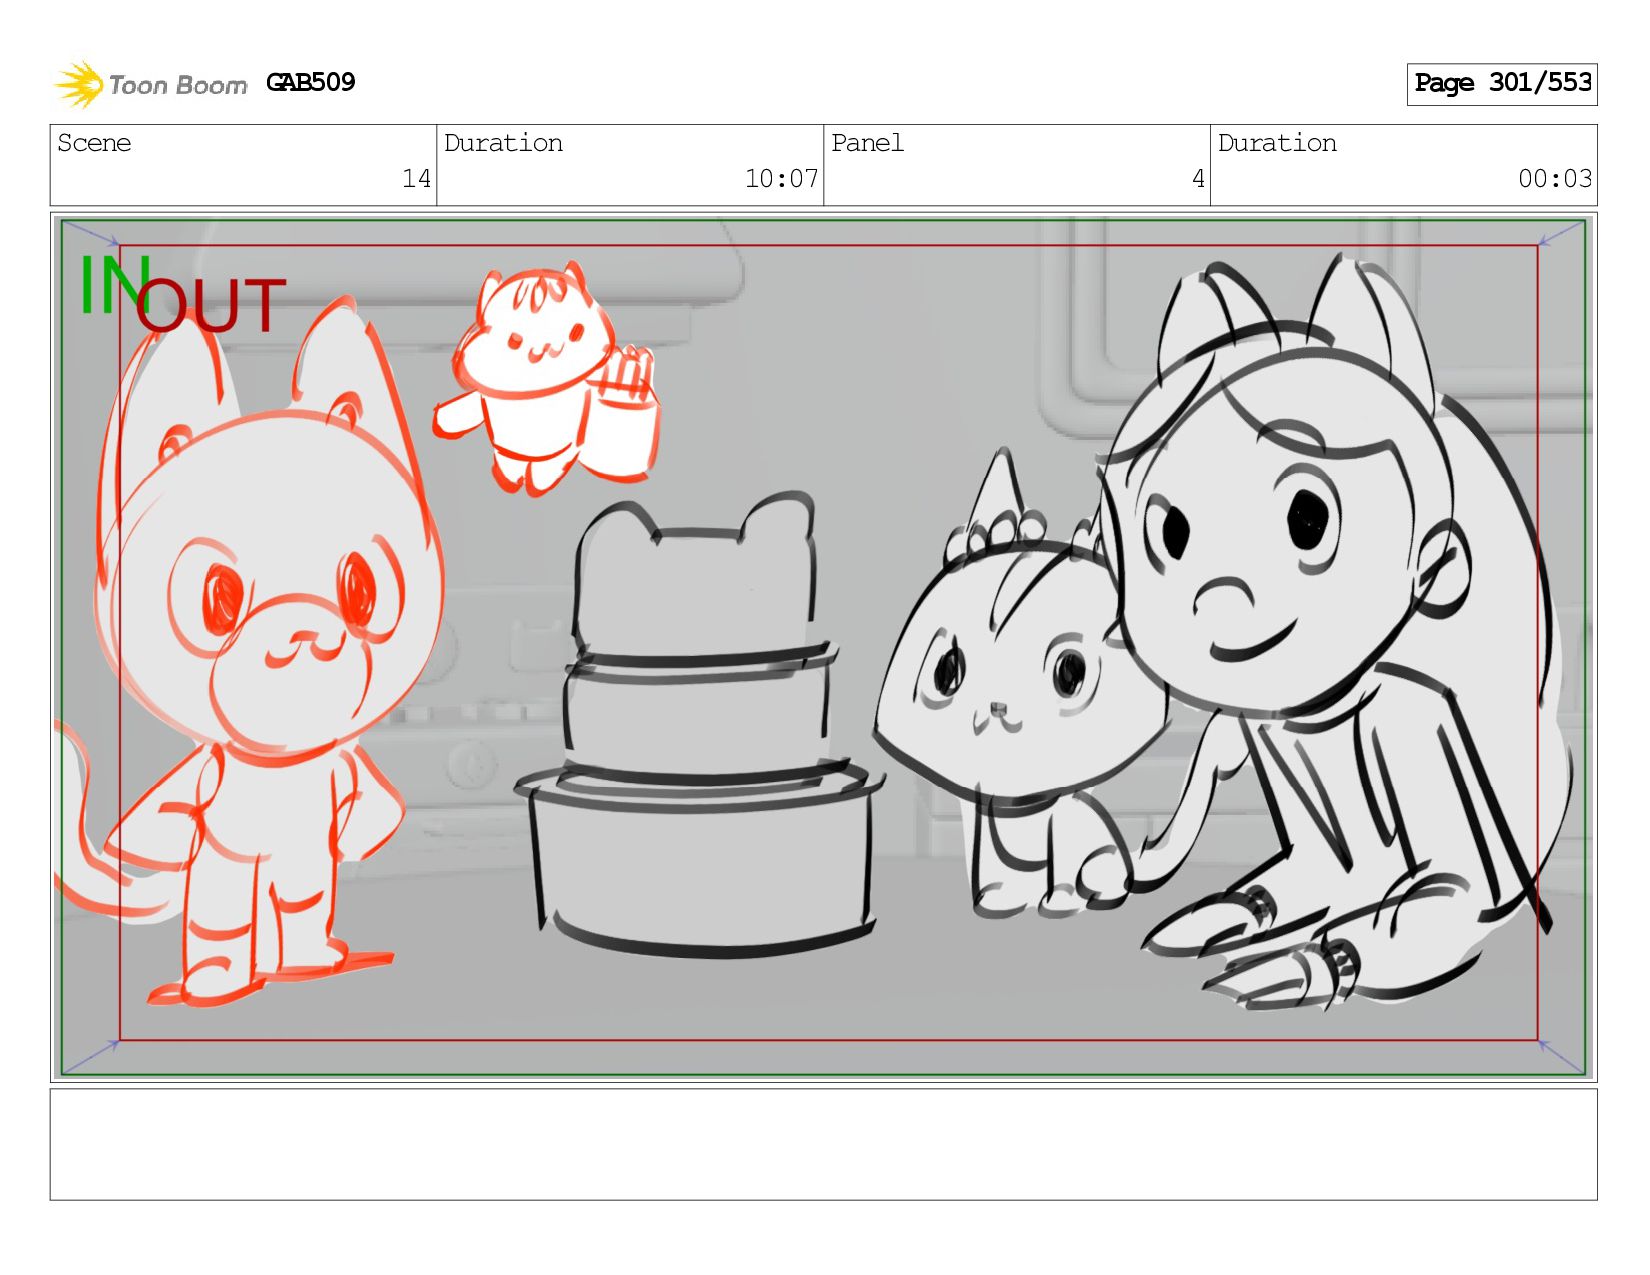Click the panel Duration label beside 00:03
Screen dimensions: 1650x1275
tap(1277, 143)
